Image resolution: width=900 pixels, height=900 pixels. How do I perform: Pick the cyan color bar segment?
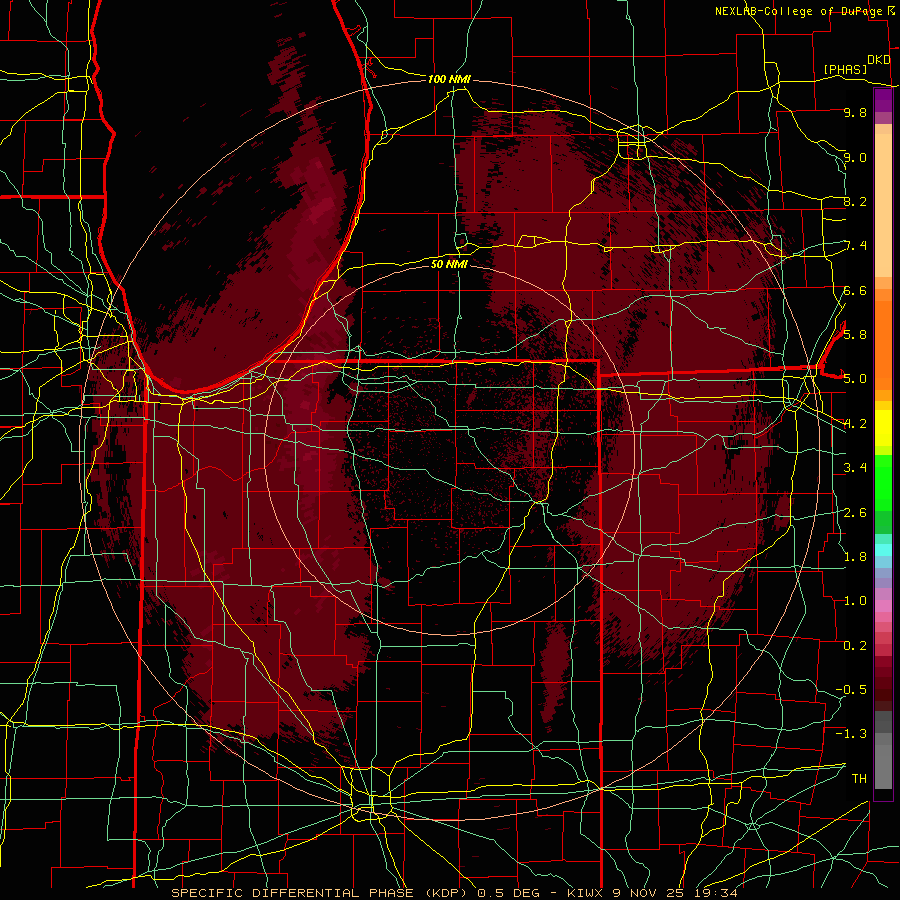click(883, 550)
